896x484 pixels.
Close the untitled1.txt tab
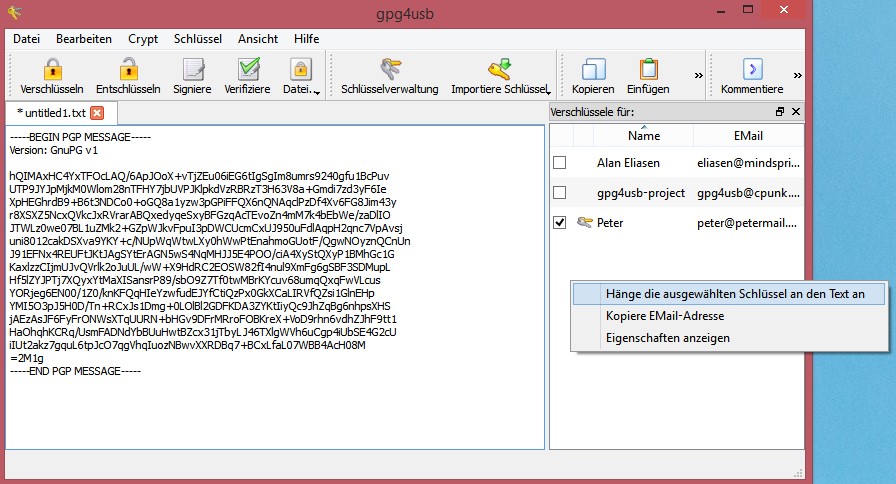(97, 113)
